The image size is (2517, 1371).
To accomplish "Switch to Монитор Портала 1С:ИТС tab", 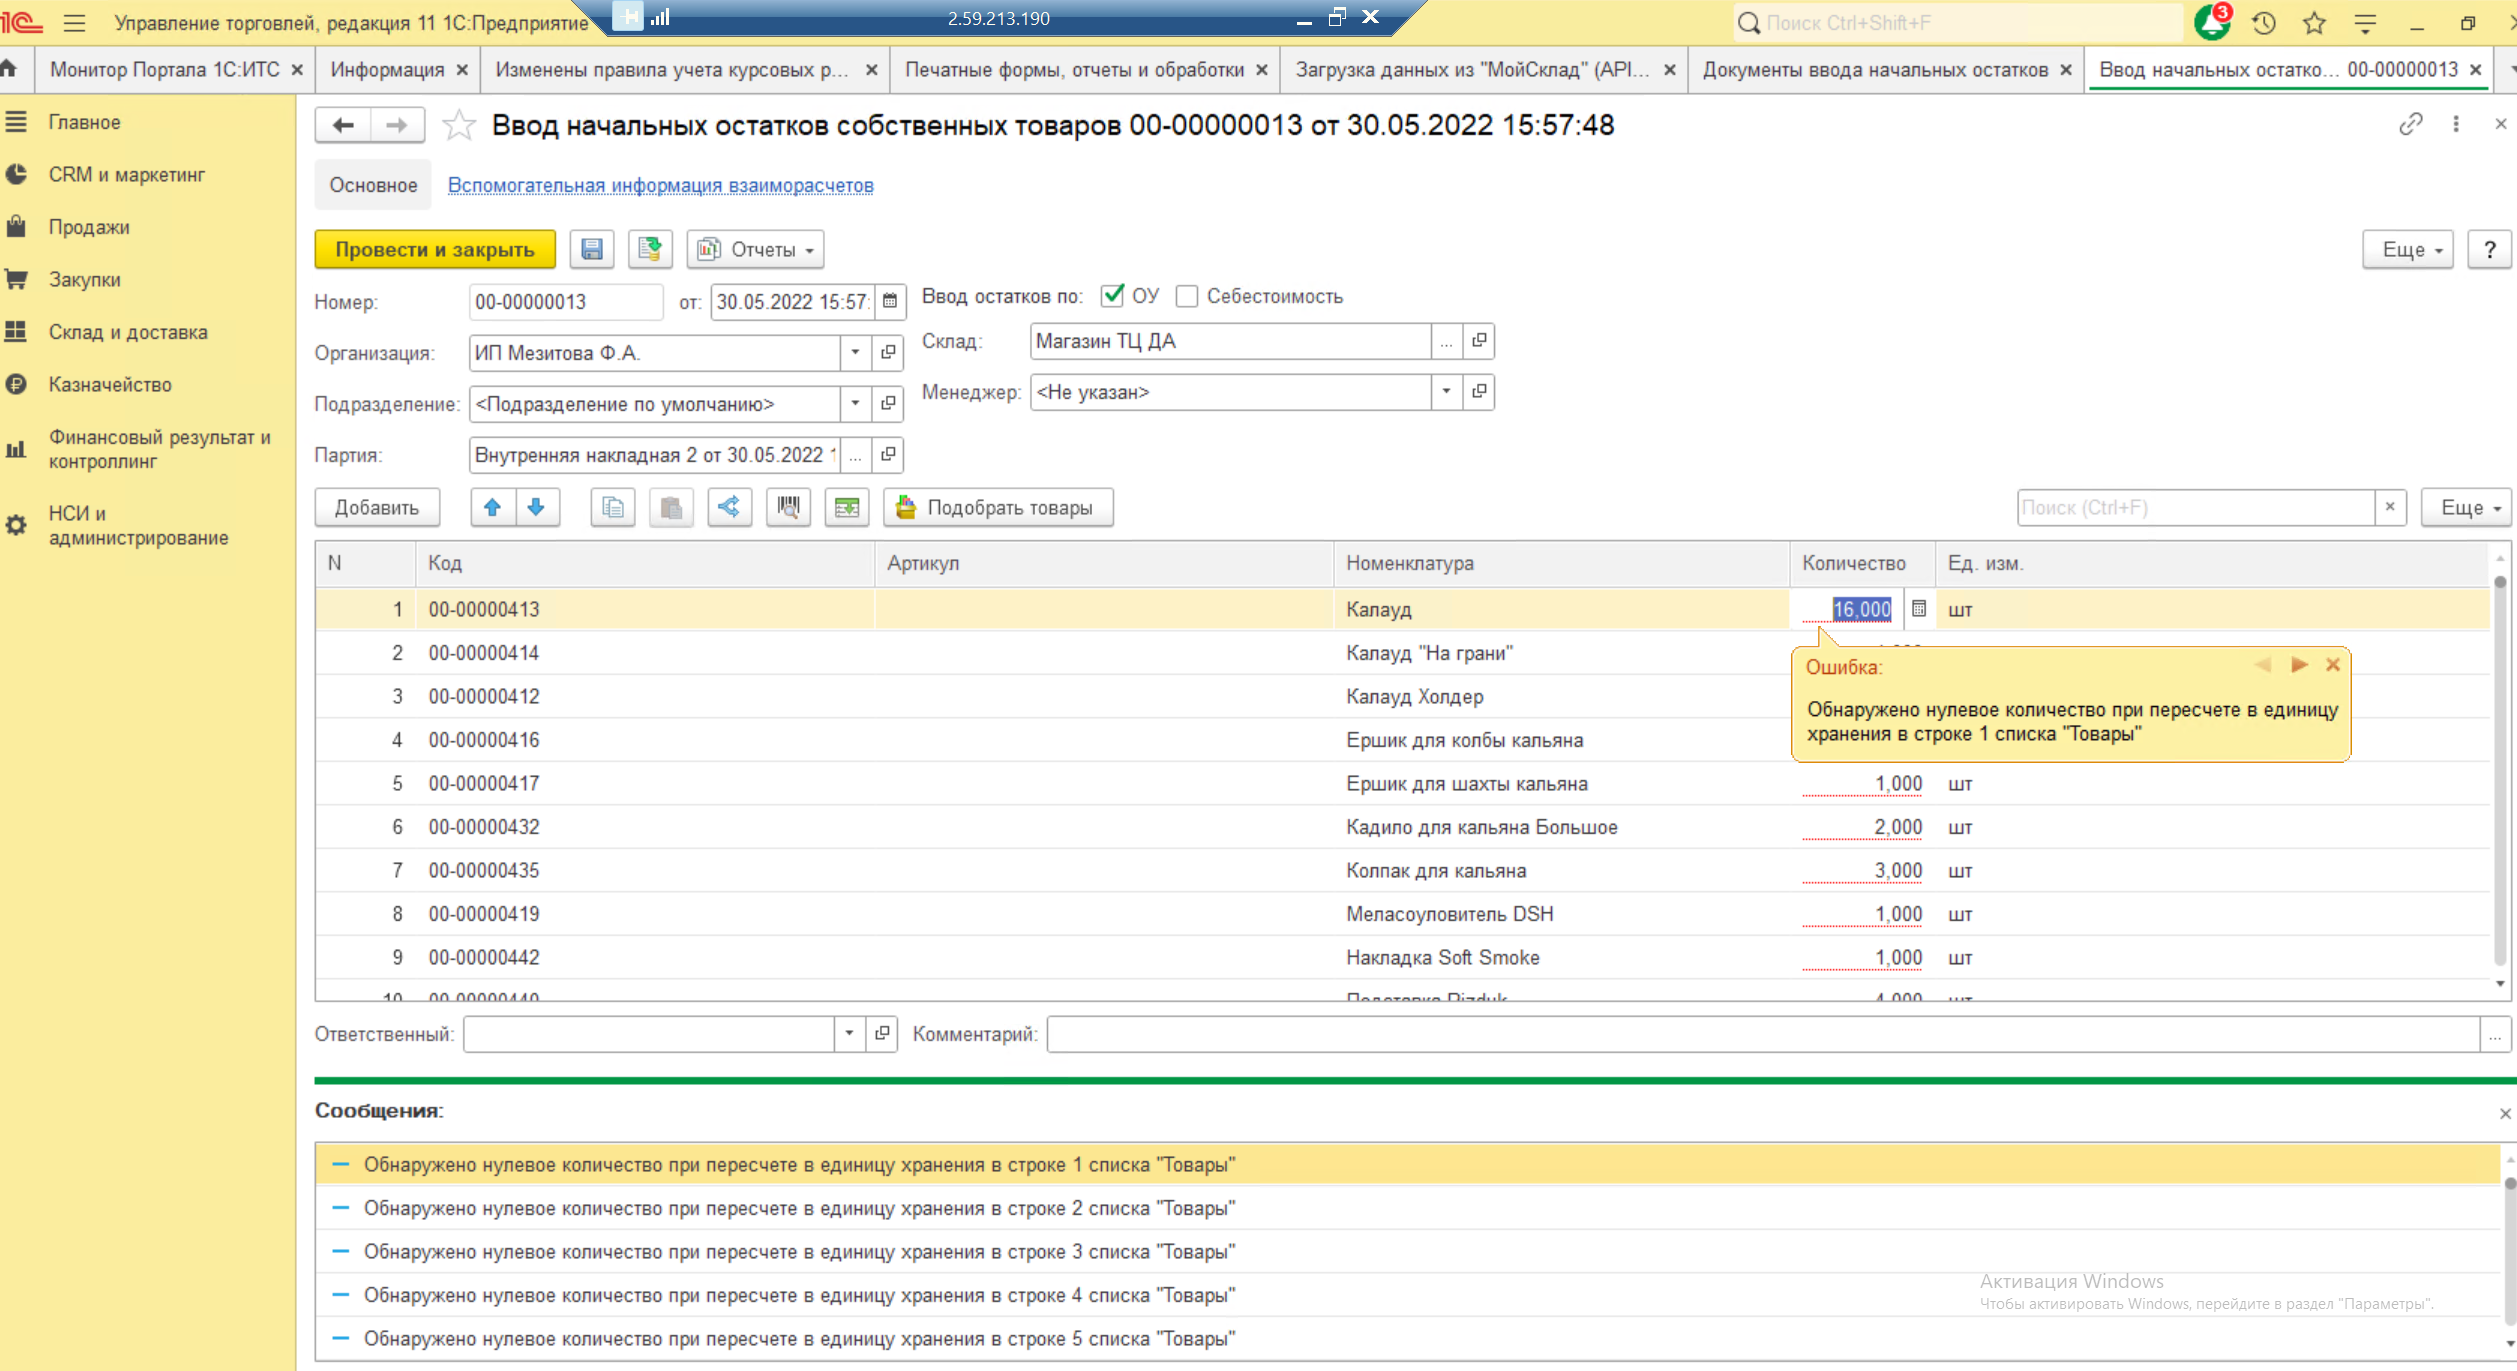I will tap(164, 69).
